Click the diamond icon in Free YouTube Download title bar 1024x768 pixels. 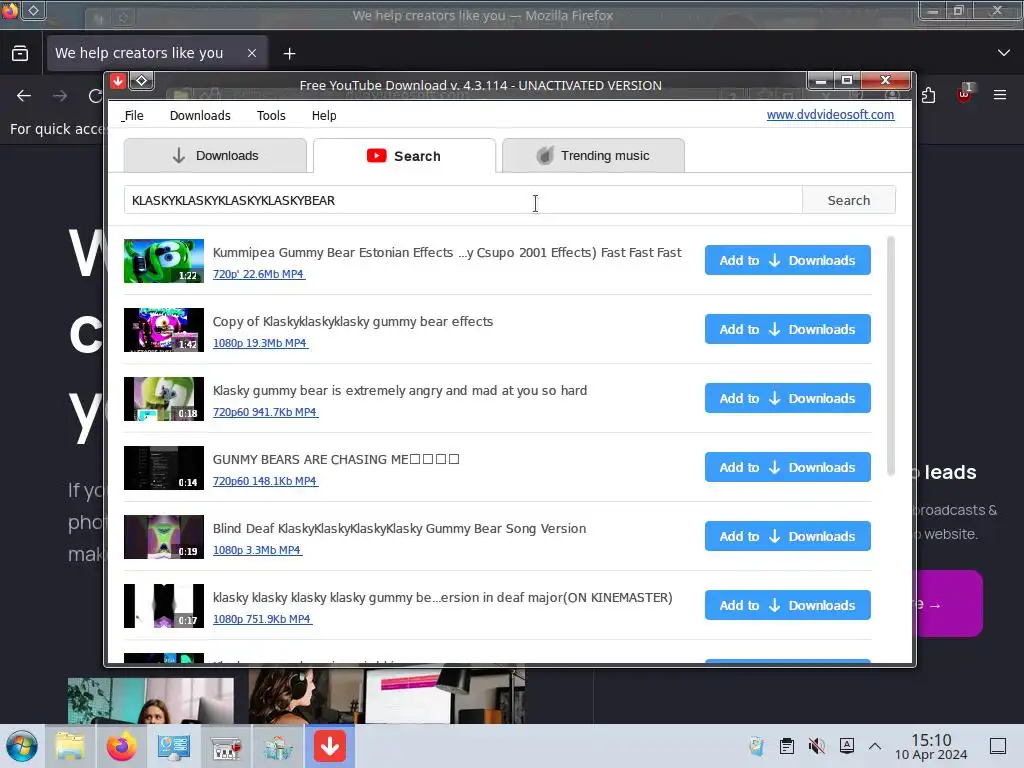click(x=142, y=81)
